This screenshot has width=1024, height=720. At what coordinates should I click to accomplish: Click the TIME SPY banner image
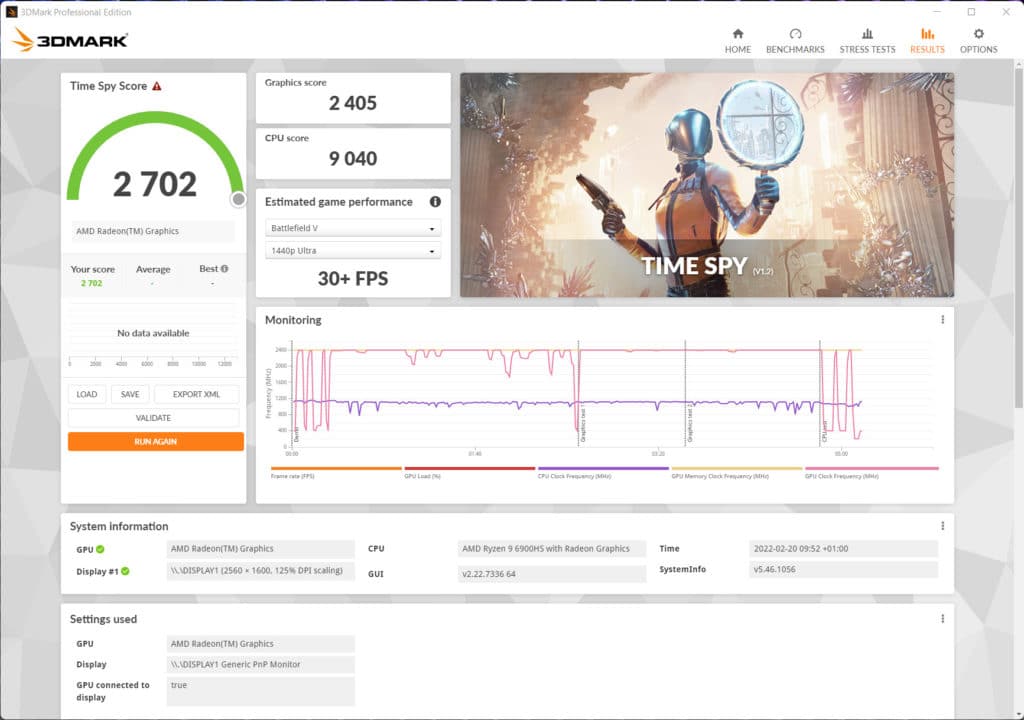707,185
